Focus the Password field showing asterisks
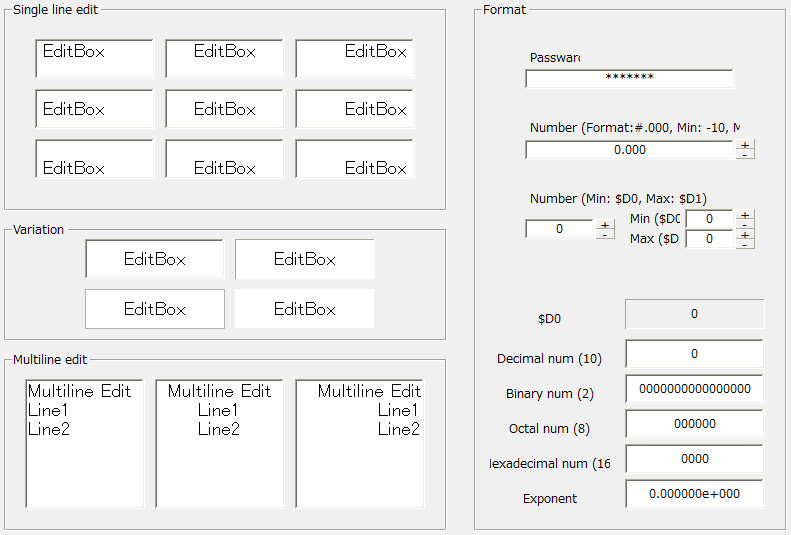This screenshot has height=535, width=791. click(x=629, y=78)
